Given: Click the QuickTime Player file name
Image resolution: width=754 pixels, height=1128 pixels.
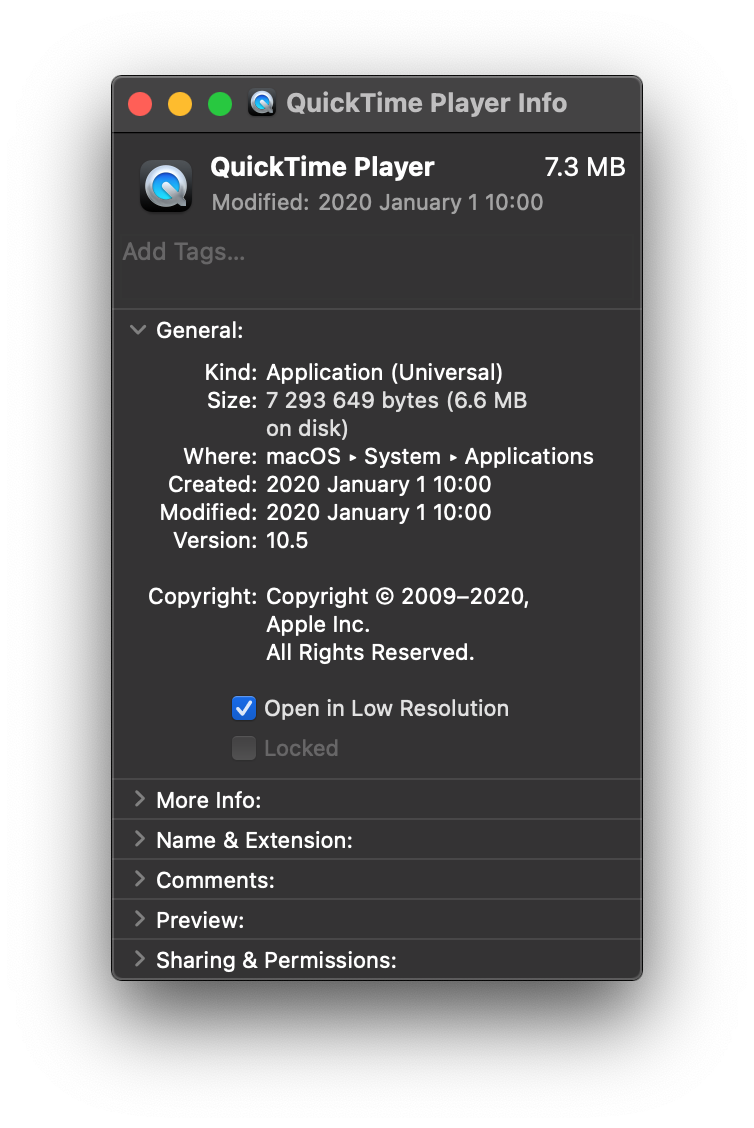Looking at the screenshot, I should (322, 167).
